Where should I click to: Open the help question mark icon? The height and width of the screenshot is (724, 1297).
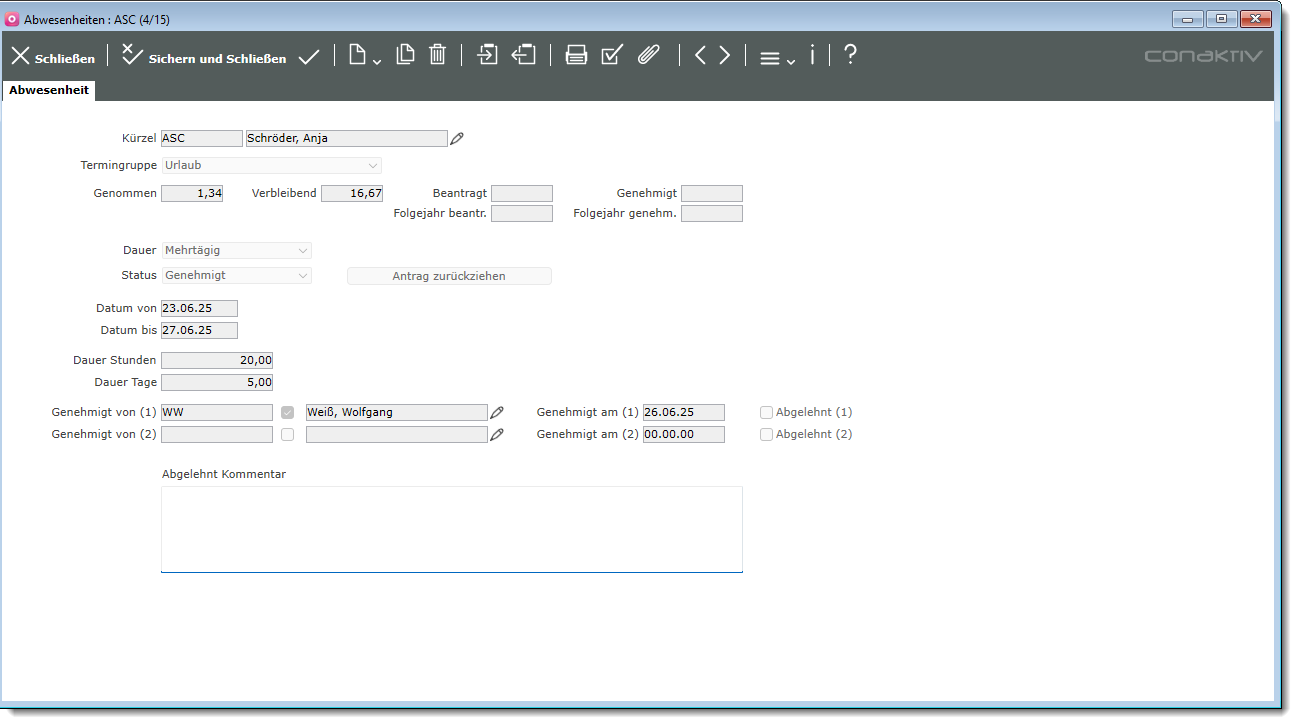coord(850,55)
